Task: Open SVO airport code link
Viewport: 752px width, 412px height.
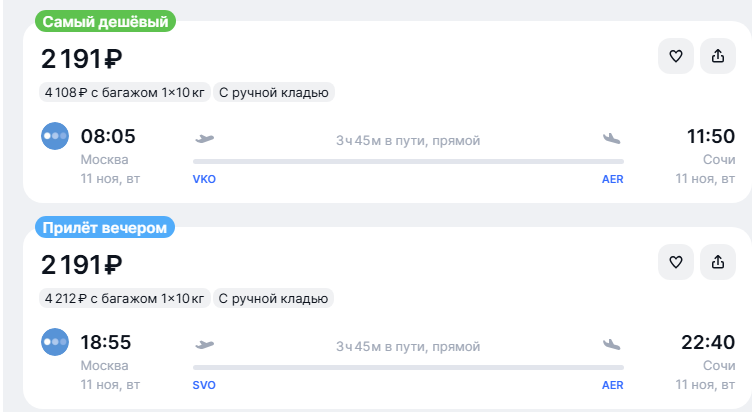Action: (204, 385)
